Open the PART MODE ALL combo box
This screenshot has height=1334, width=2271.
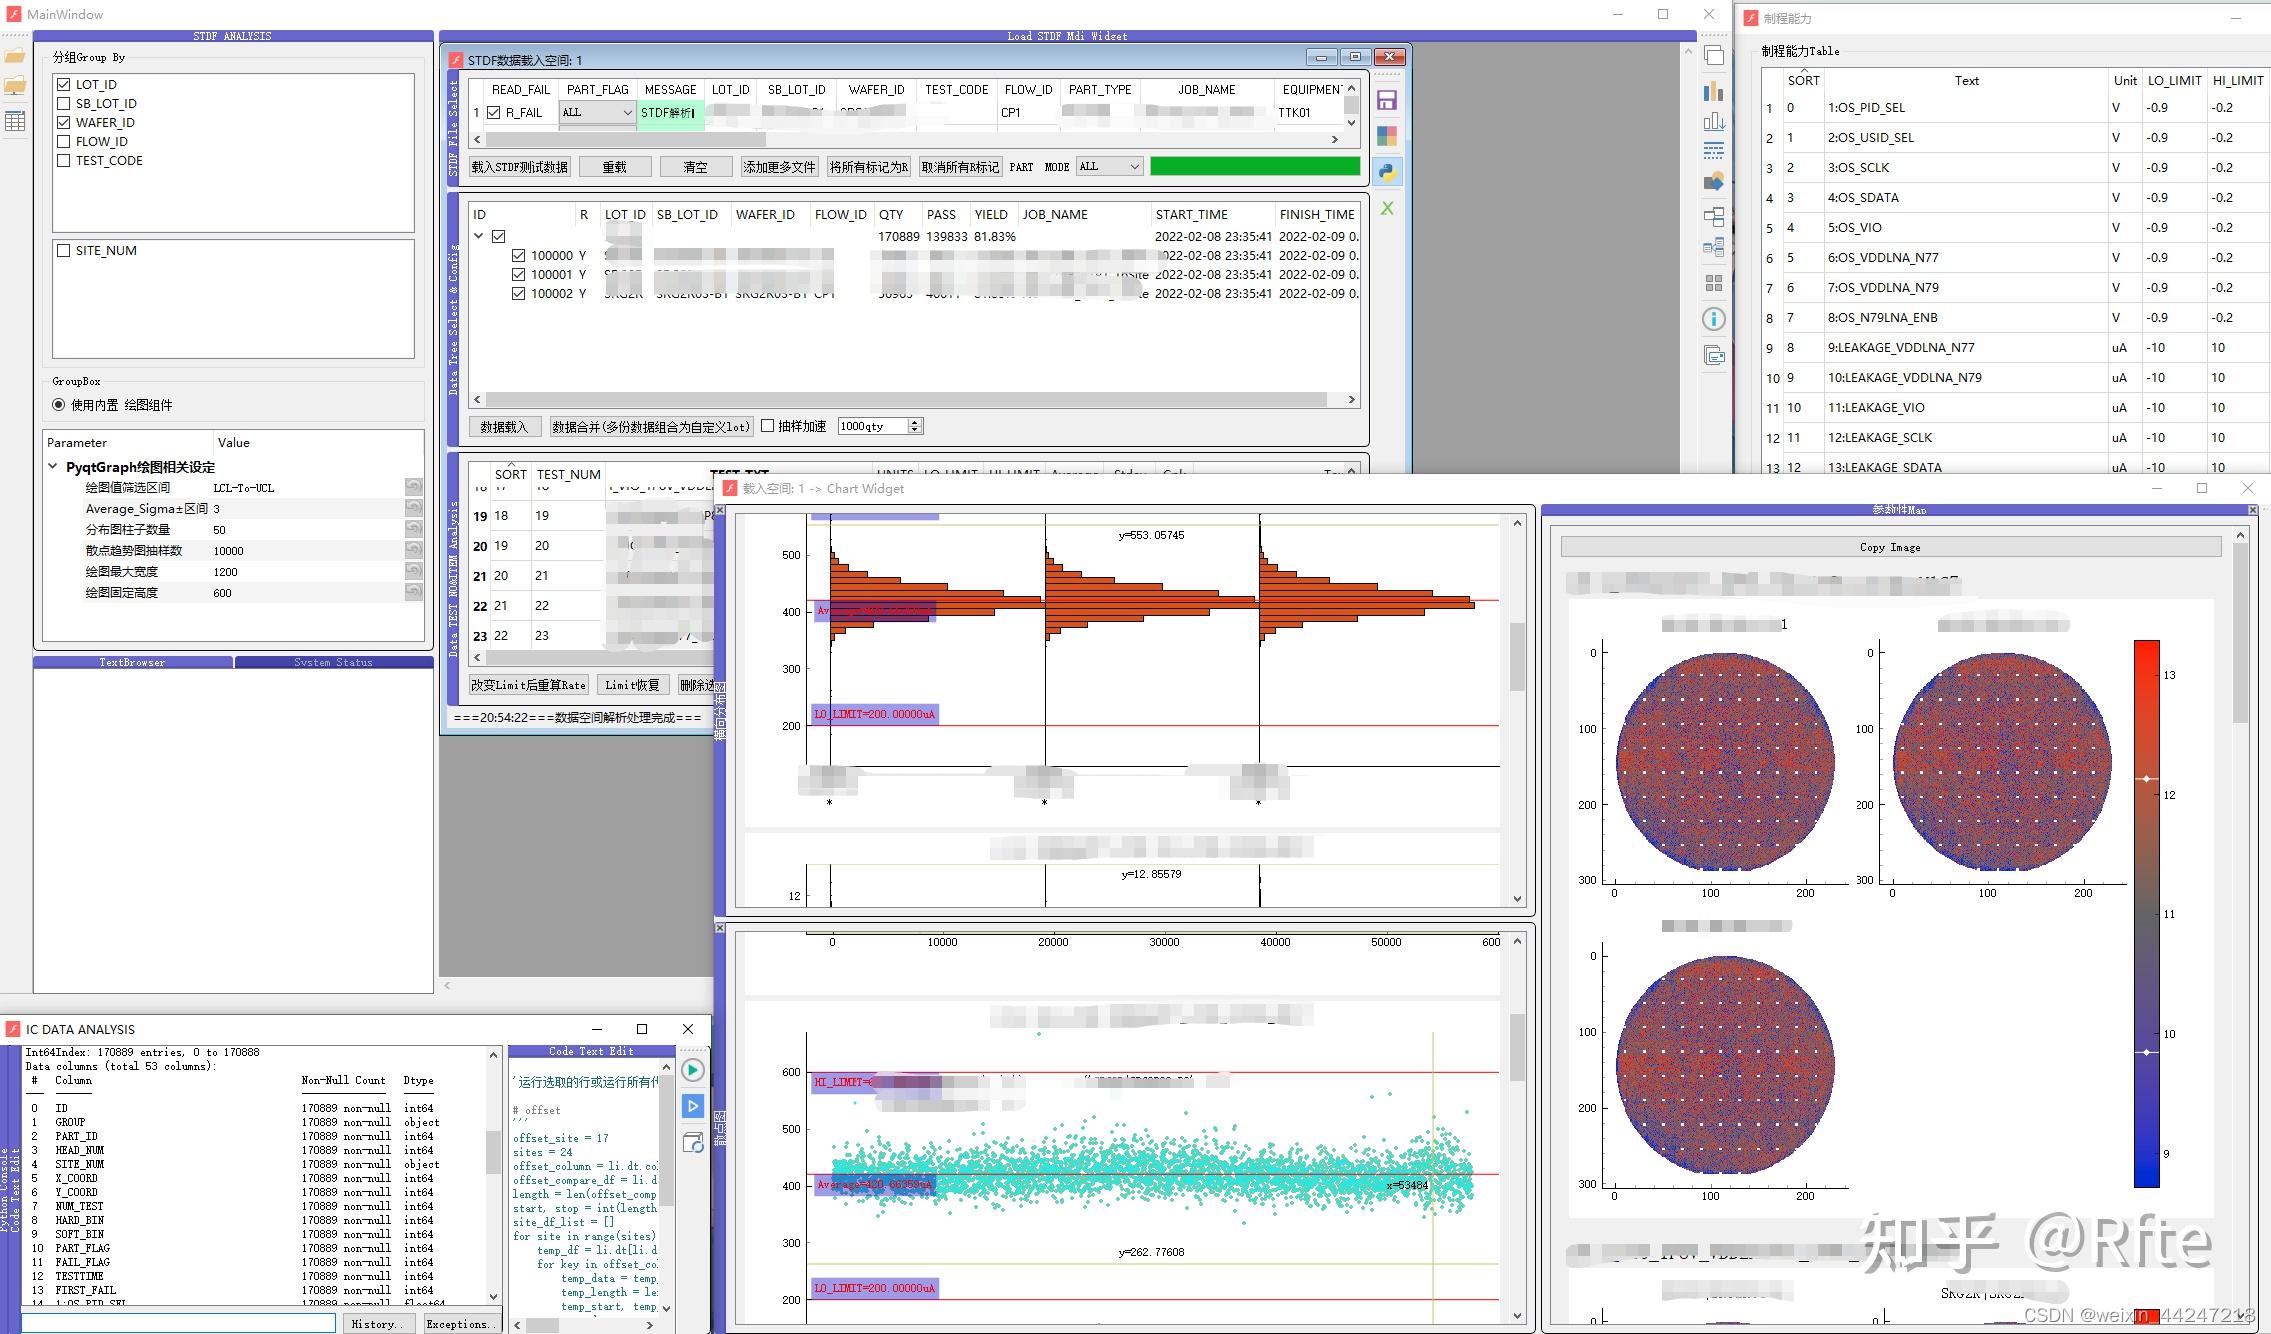pos(1109,167)
